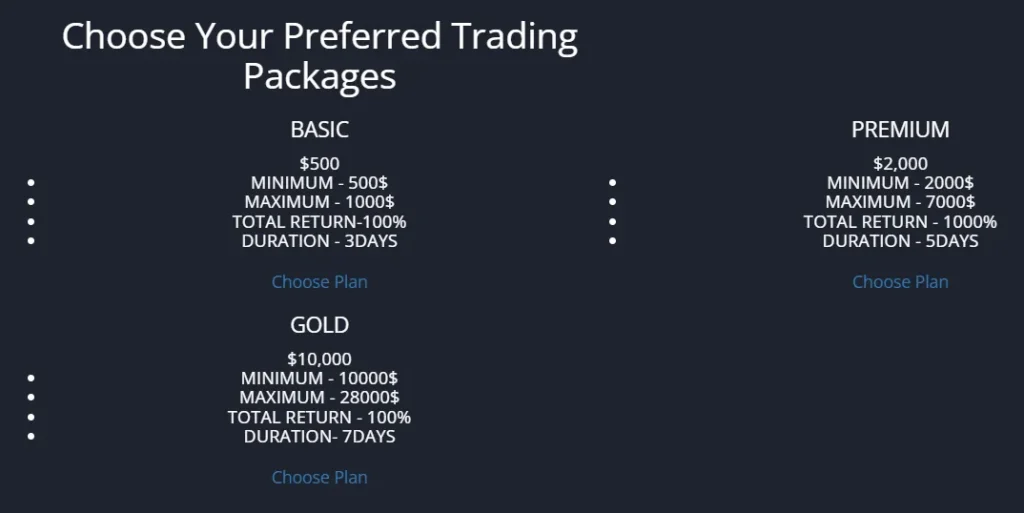Click 'DURATION - 5DAYS' list item
This screenshot has height=513, width=1024.
pyautogui.click(x=900, y=241)
